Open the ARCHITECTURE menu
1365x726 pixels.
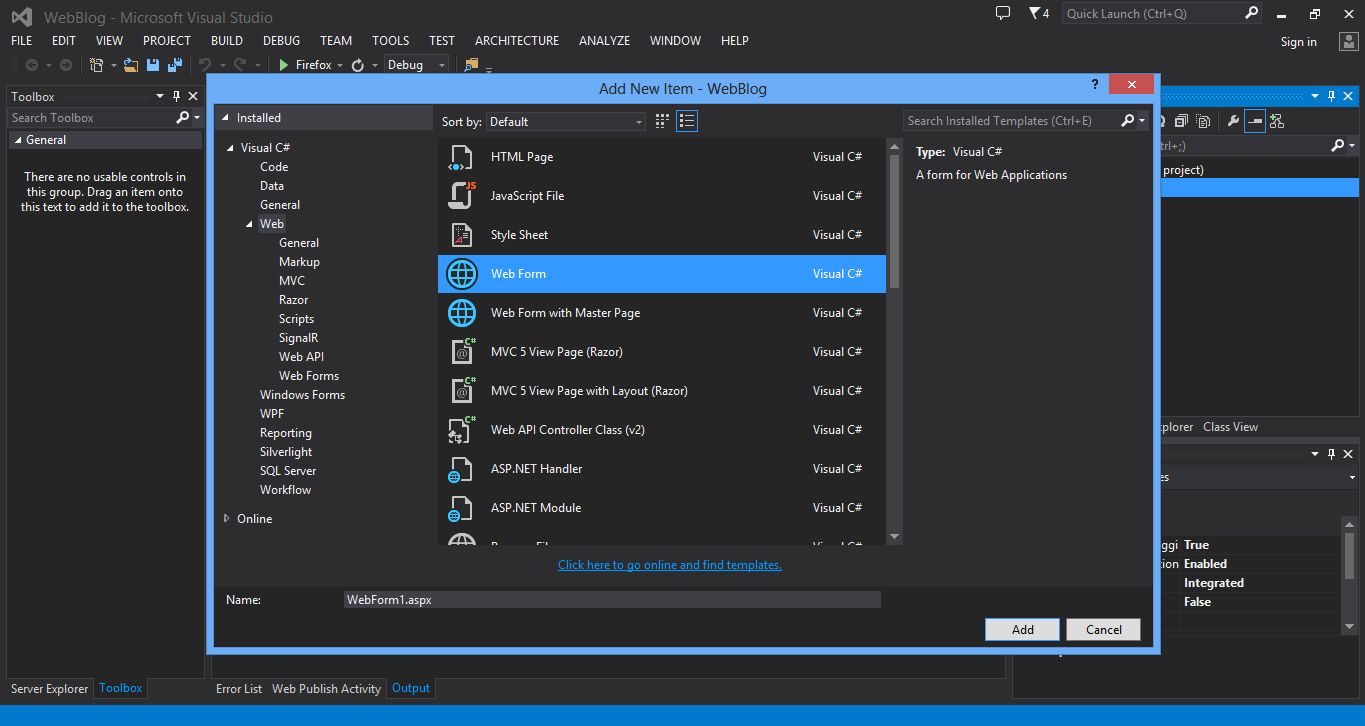(517, 41)
